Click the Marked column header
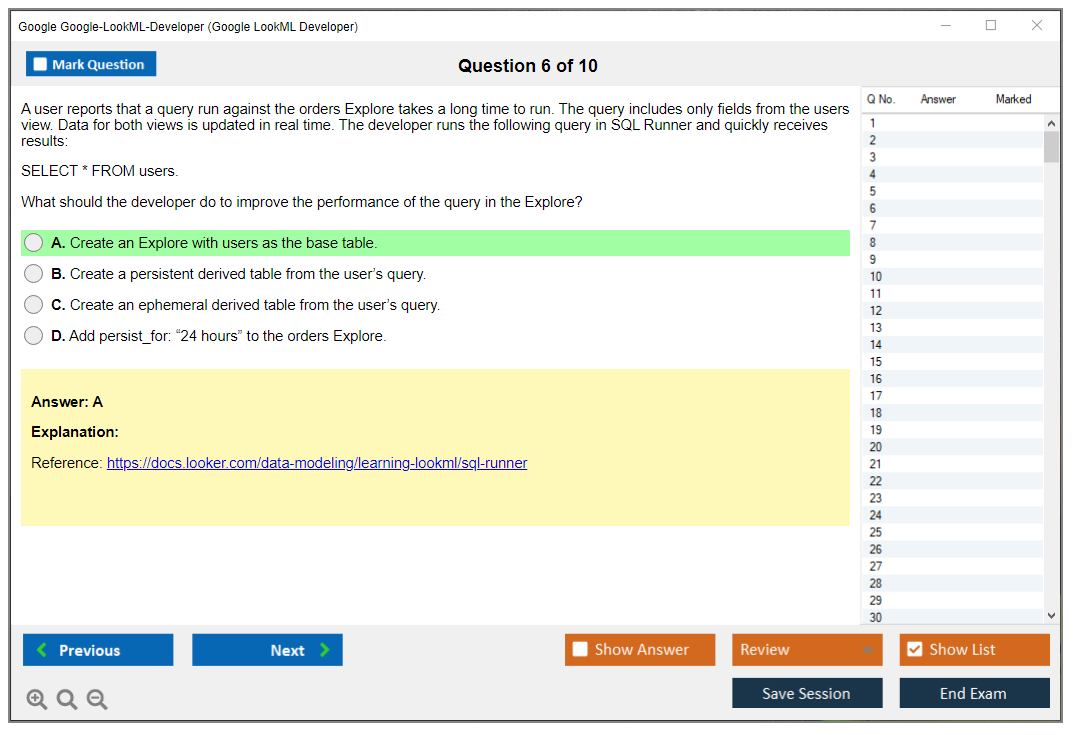 coord(1013,99)
